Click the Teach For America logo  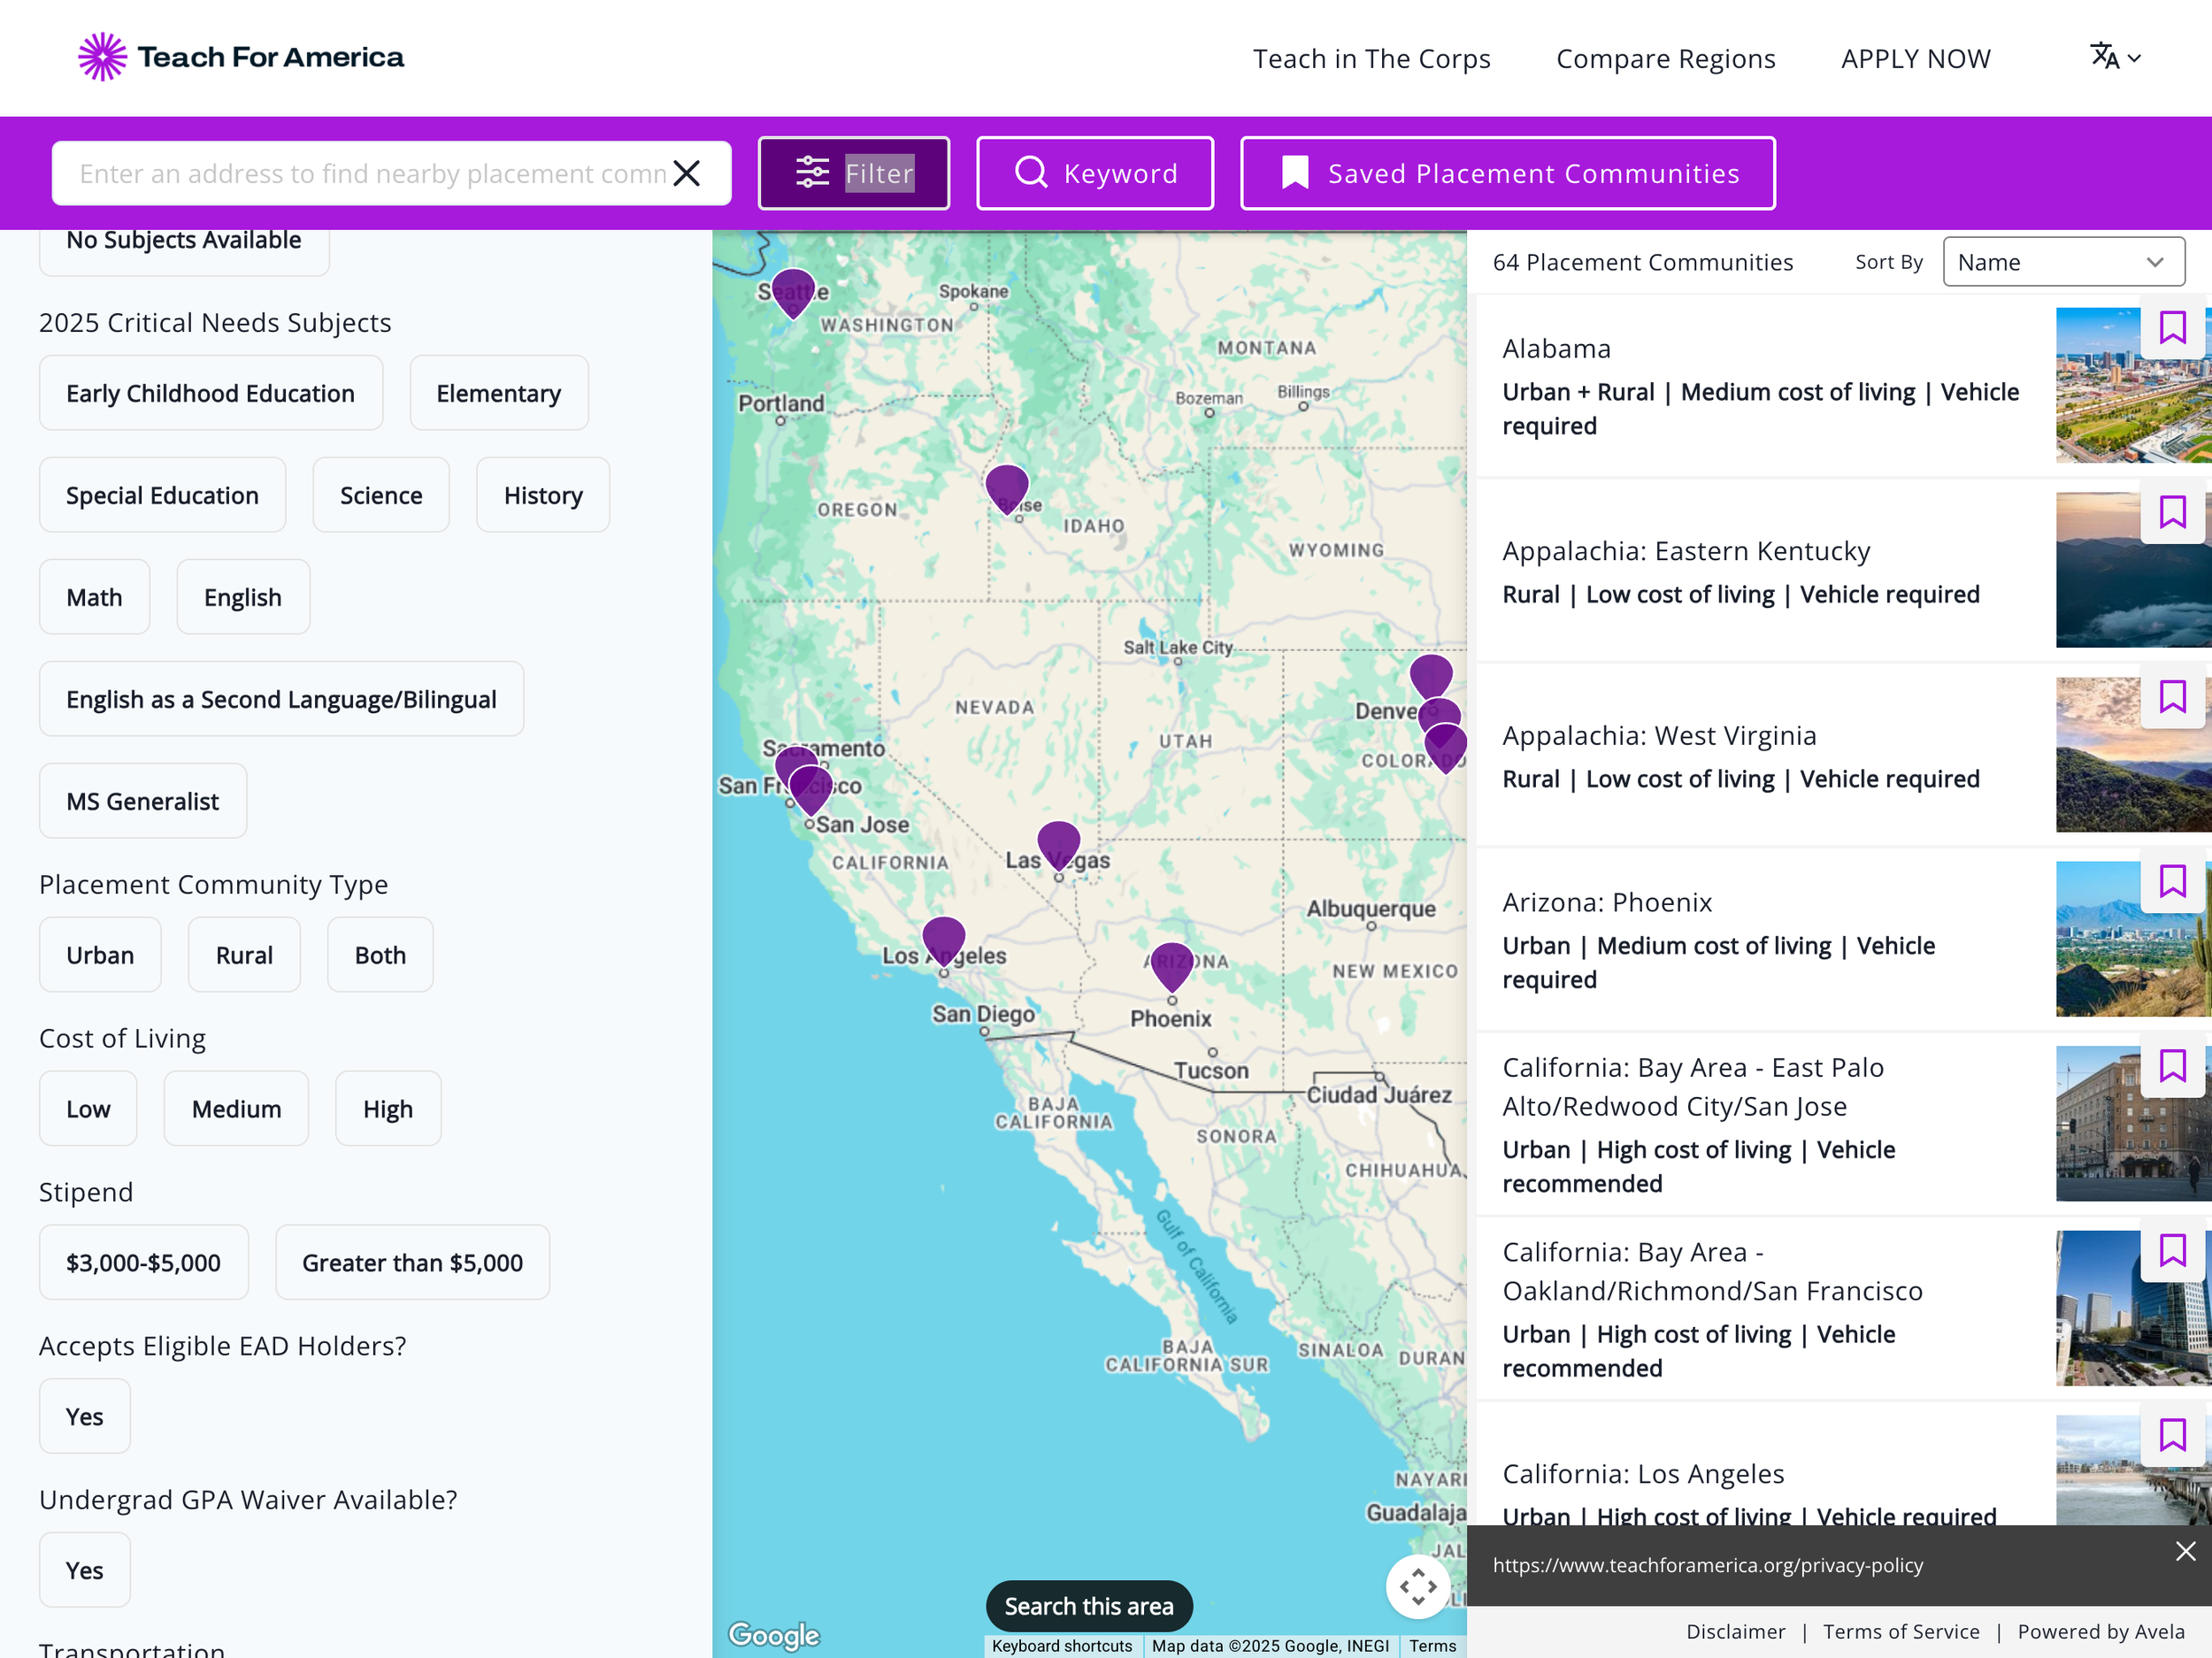pyautogui.click(x=240, y=56)
